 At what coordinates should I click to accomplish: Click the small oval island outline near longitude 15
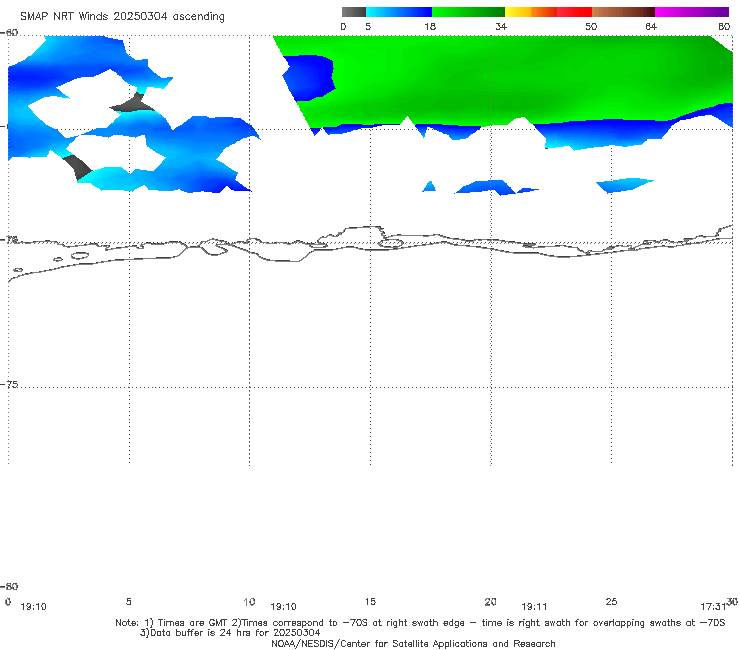point(391,244)
